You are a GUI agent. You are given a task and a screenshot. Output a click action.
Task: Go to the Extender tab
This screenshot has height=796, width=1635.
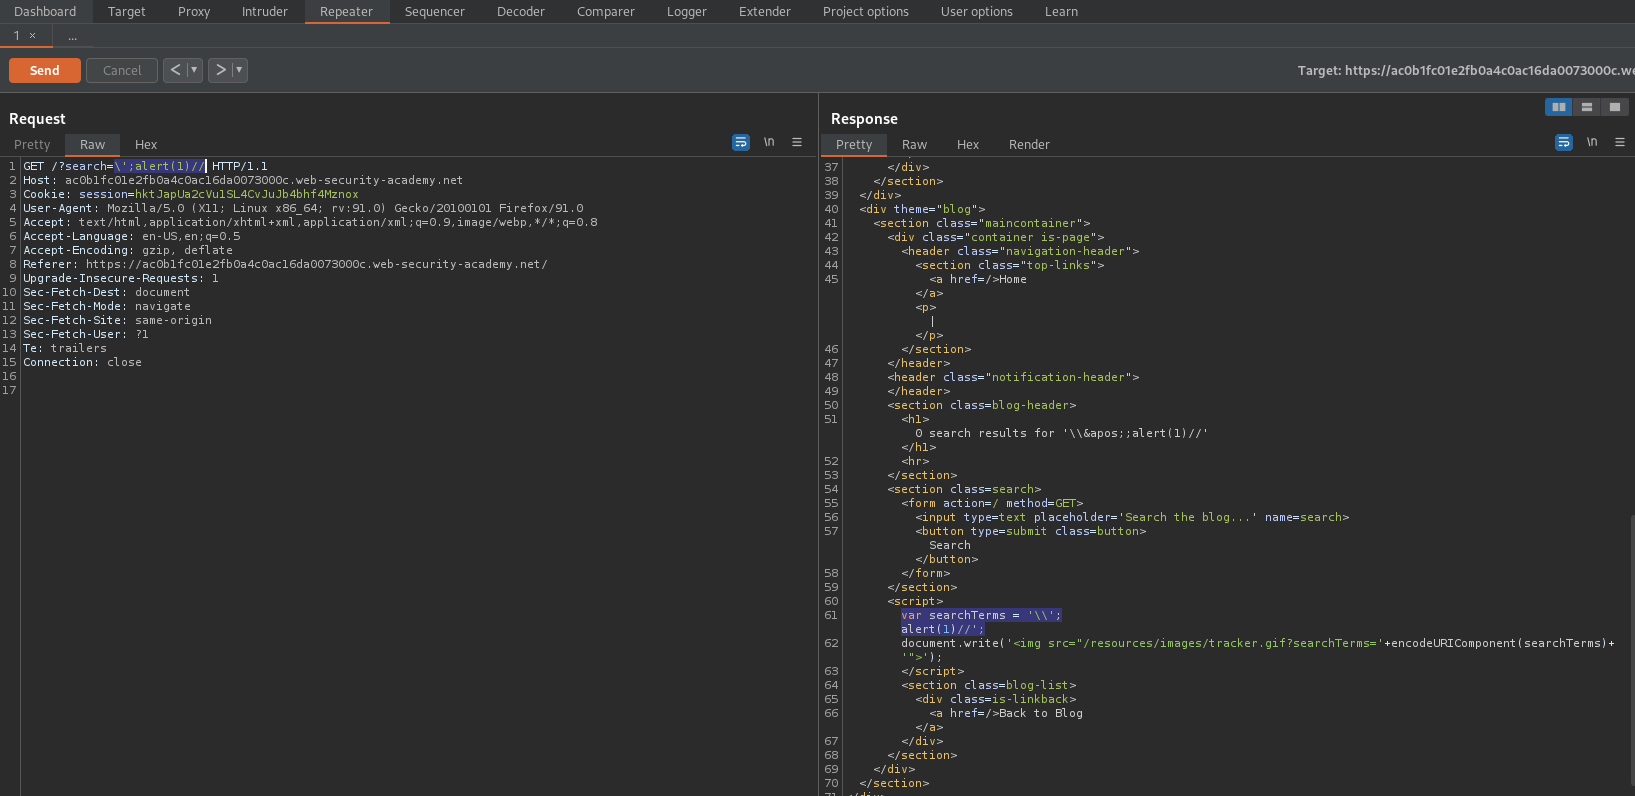coord(765,12)
